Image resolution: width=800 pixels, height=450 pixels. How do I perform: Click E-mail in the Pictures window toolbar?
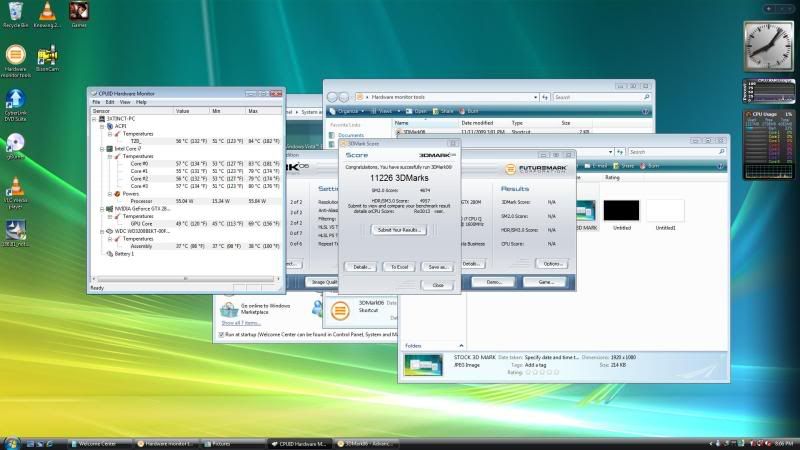tap(596, 166)
